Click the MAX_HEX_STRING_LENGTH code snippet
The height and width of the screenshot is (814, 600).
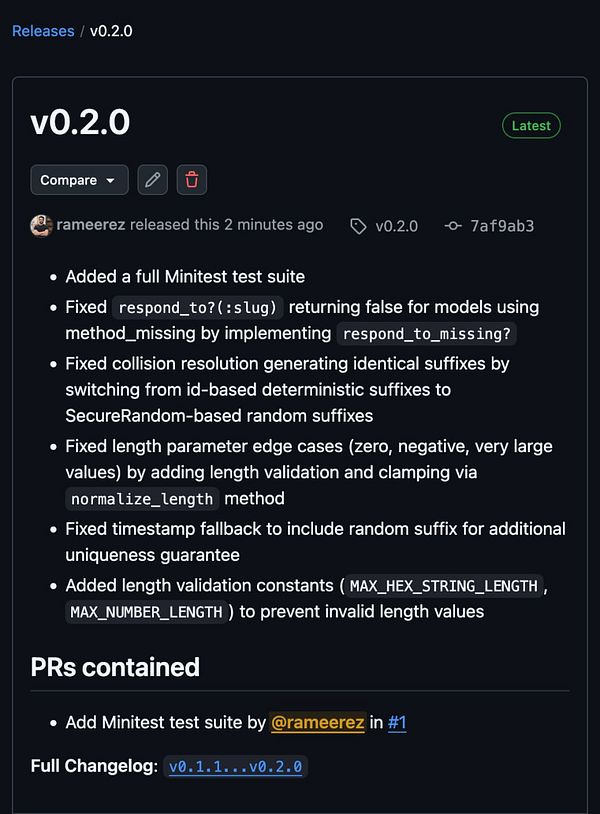point(444,586)
